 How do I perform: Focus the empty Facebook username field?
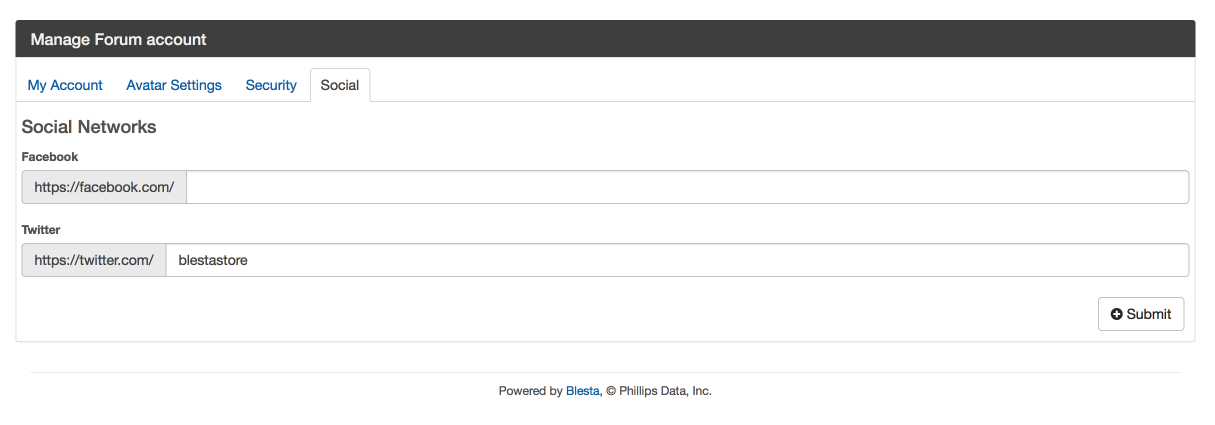click(688, 187)
